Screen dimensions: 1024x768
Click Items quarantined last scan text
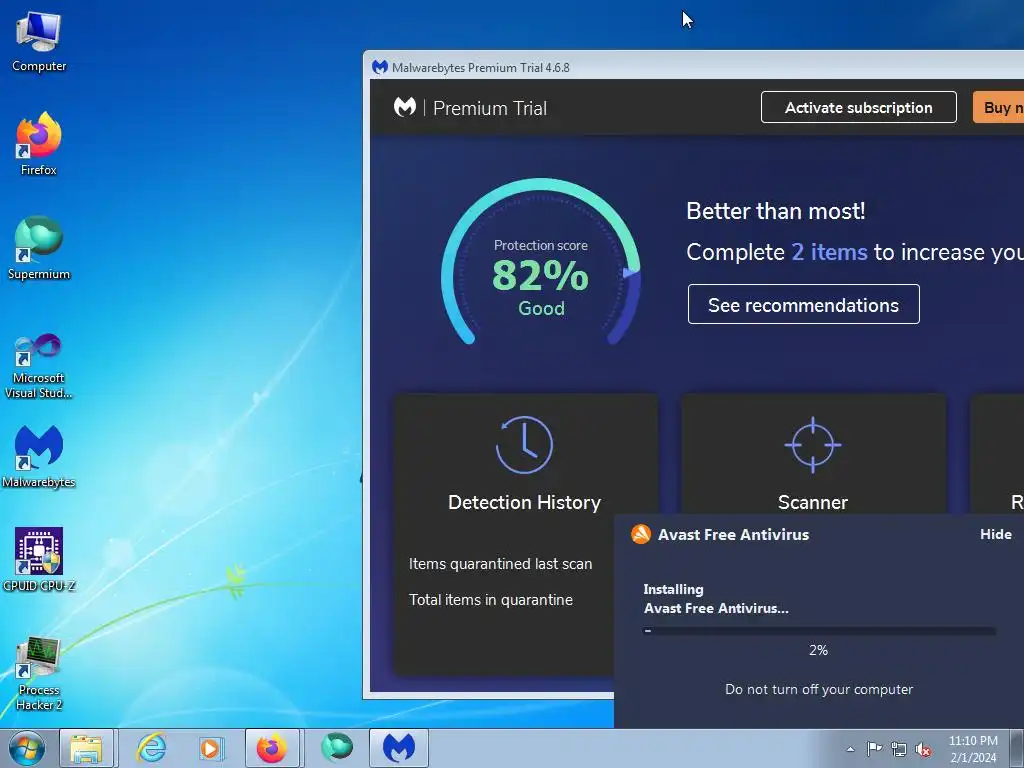tap(500, 564)
